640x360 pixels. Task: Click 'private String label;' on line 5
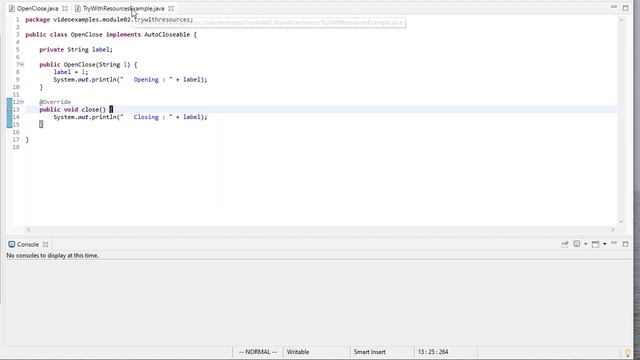click(x=76, y=49)
